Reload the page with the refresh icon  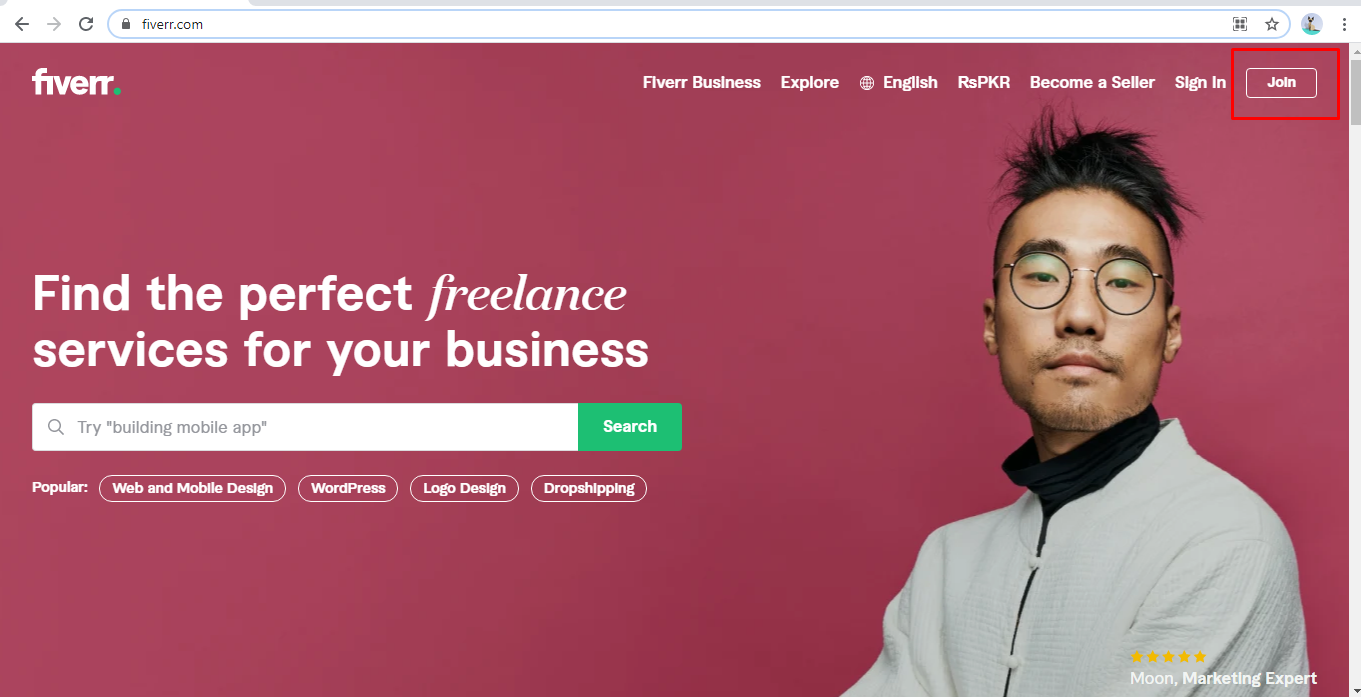point(87,24)
